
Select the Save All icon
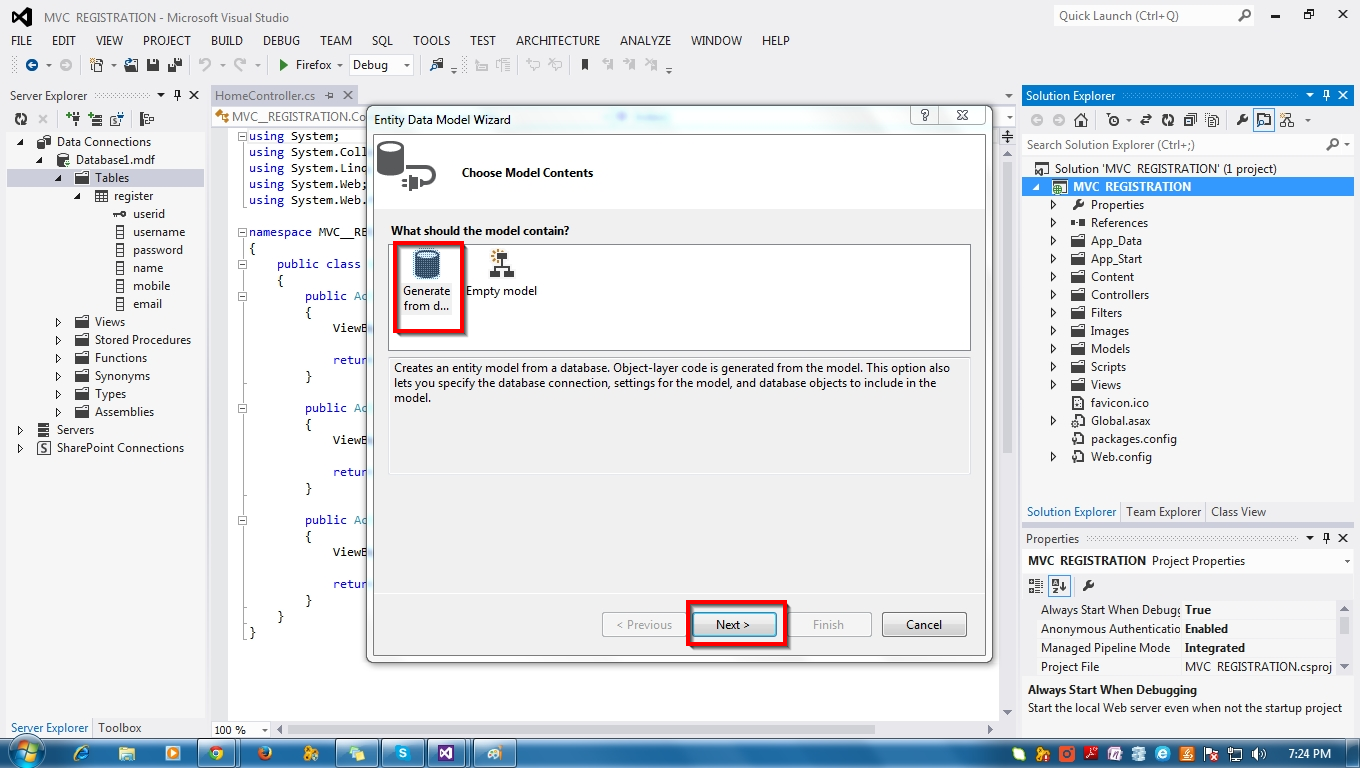click(x=172, y=64)
